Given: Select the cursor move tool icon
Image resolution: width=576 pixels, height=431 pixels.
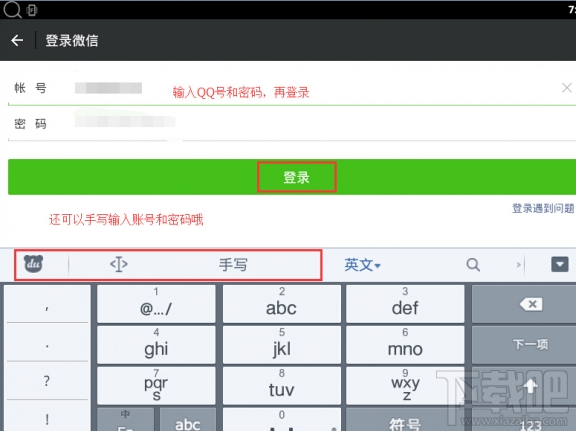Looking at the screenshot, I should pyautogui.click(x=119, y=264).
